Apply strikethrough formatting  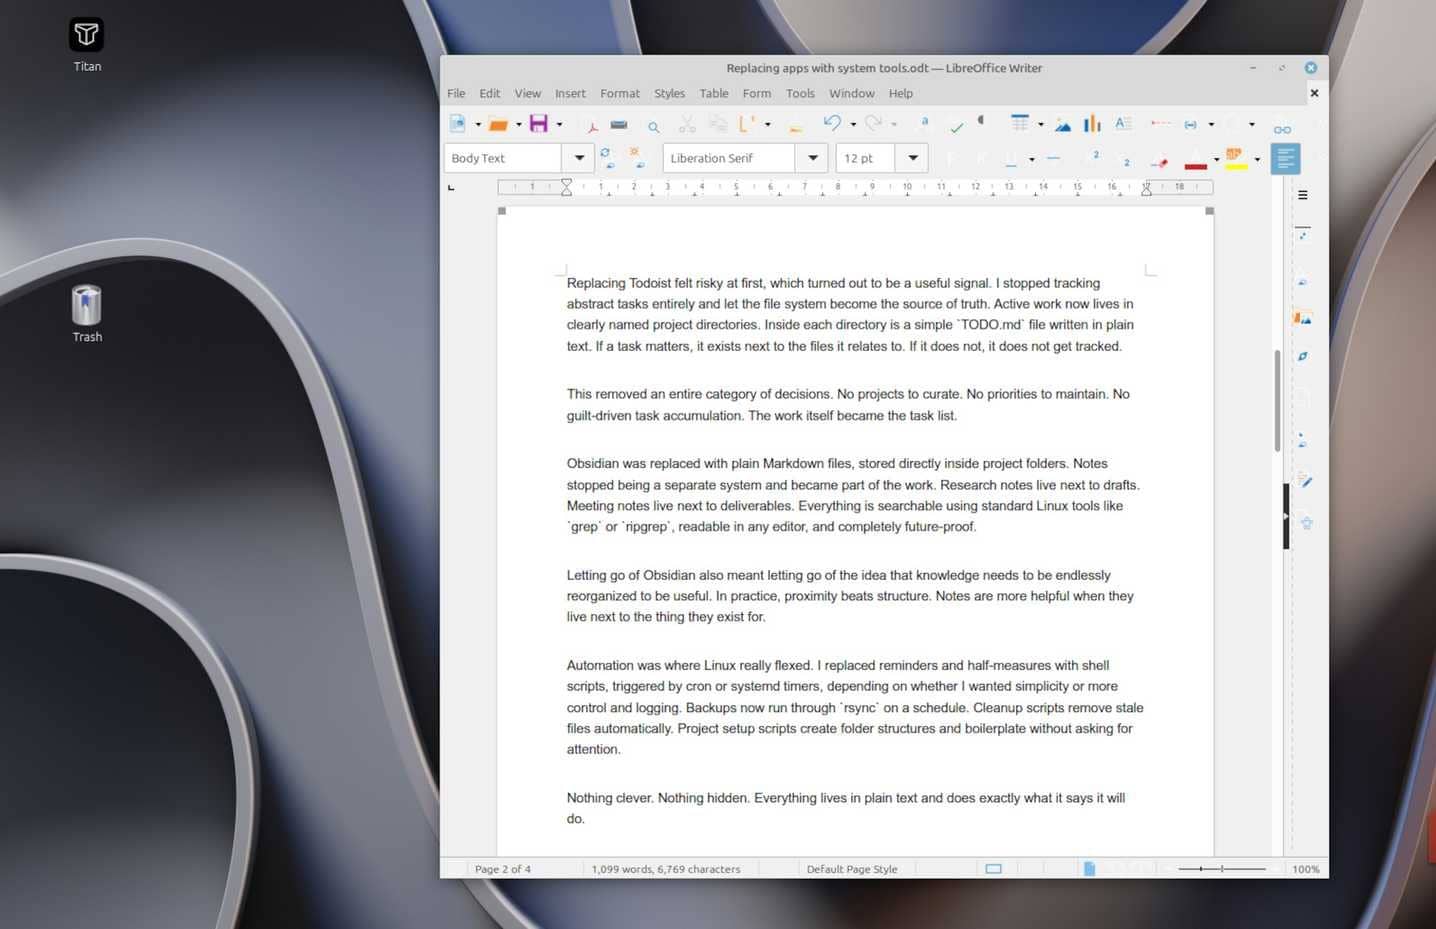pos(1053,158)
